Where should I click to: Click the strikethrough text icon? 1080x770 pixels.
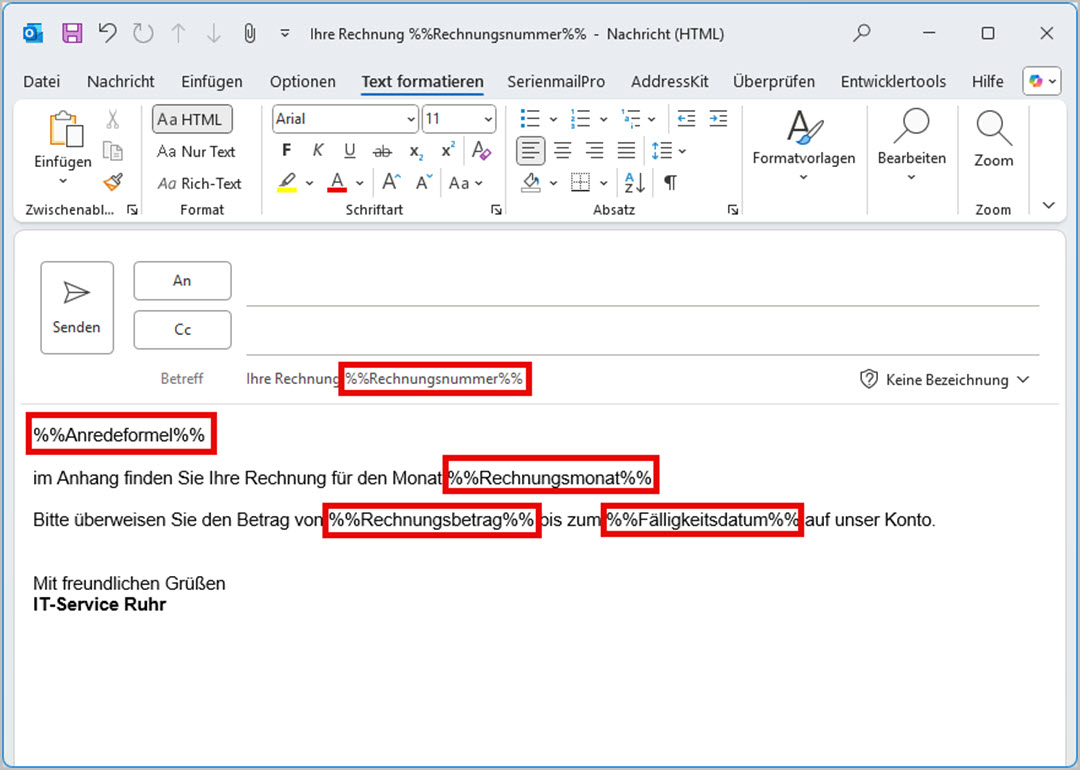382,151
